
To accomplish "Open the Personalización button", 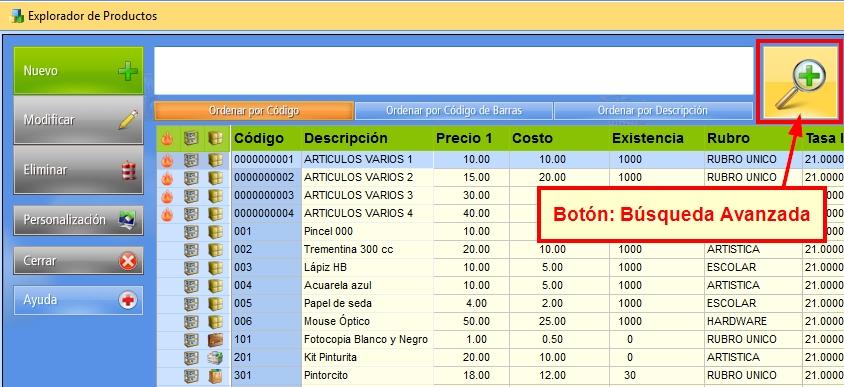I will (x=78, y=220).
